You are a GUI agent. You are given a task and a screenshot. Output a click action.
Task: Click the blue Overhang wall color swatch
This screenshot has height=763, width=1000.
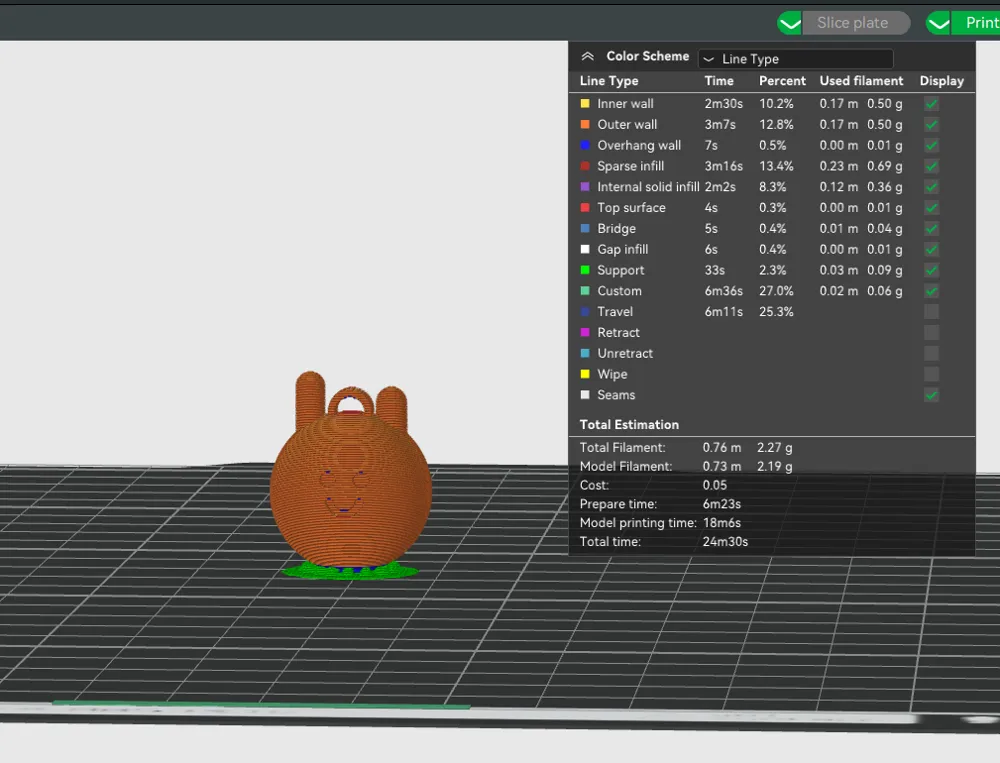[585, 146]
